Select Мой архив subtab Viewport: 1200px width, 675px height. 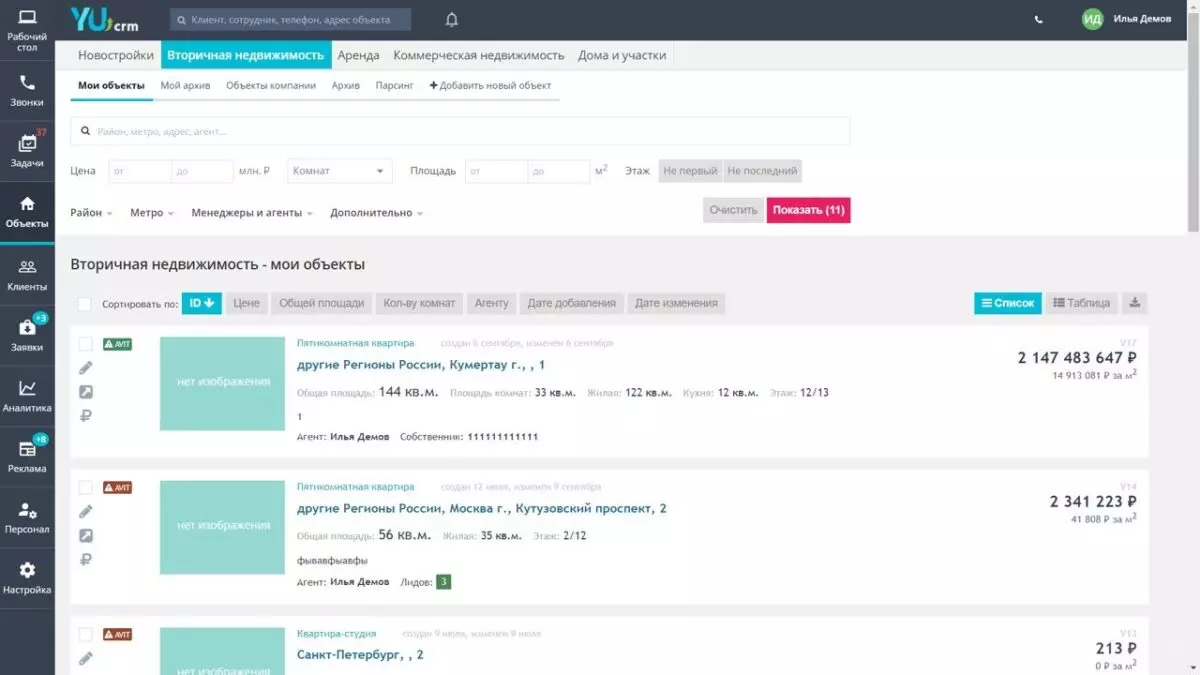[x=185, y=86]
